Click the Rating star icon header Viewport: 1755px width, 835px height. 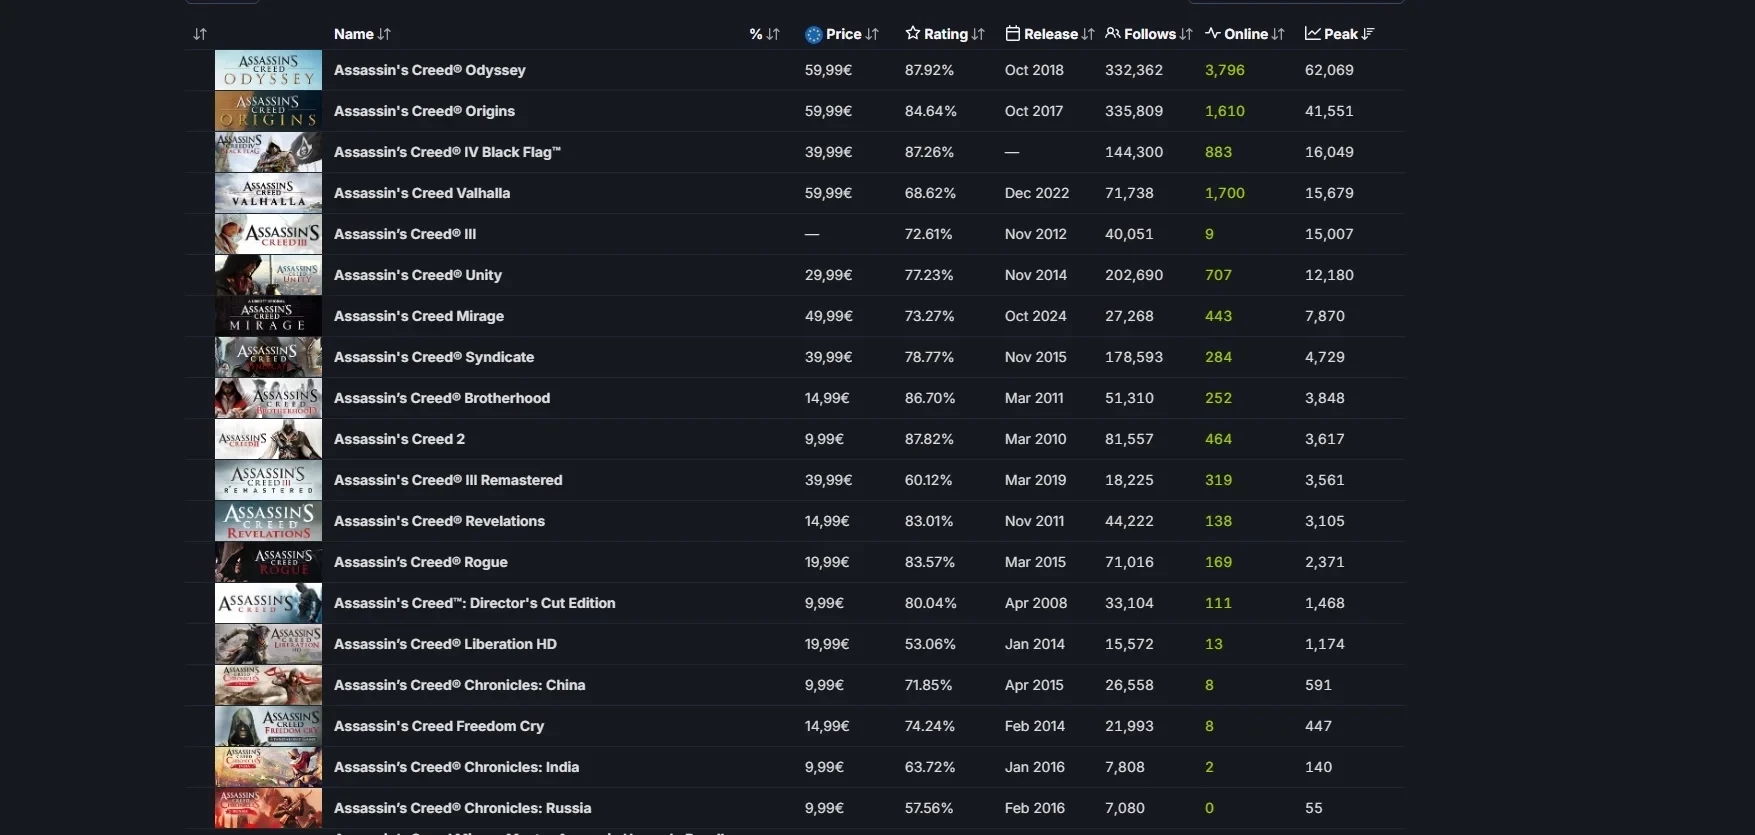point(912,34)
